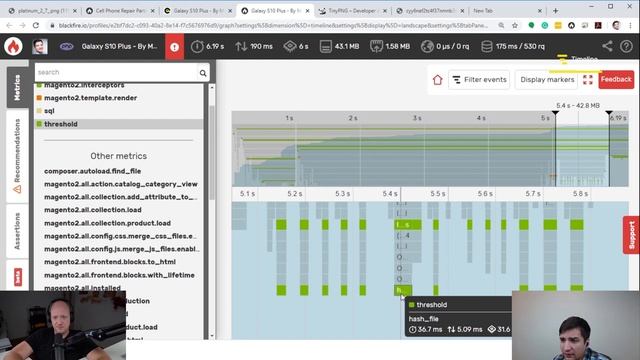Toggle Display markers
The width and height of the screenshot is (640, 360).
click(x=547, y=80)
